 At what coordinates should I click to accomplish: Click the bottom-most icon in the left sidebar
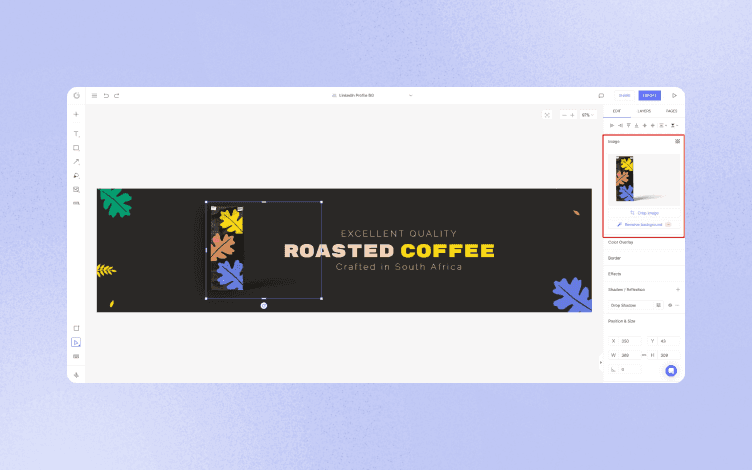pos(76,375)
